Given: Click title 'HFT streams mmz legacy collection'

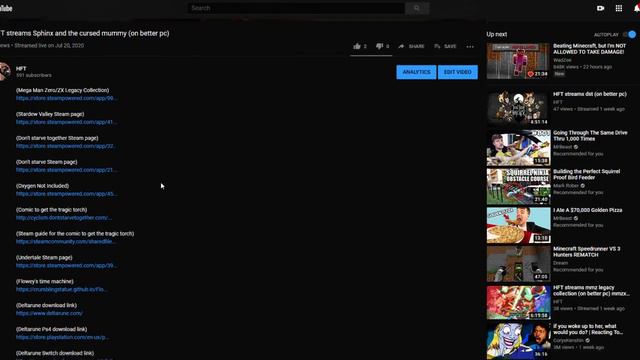Looking at the screenshot, I should (591, 291).
